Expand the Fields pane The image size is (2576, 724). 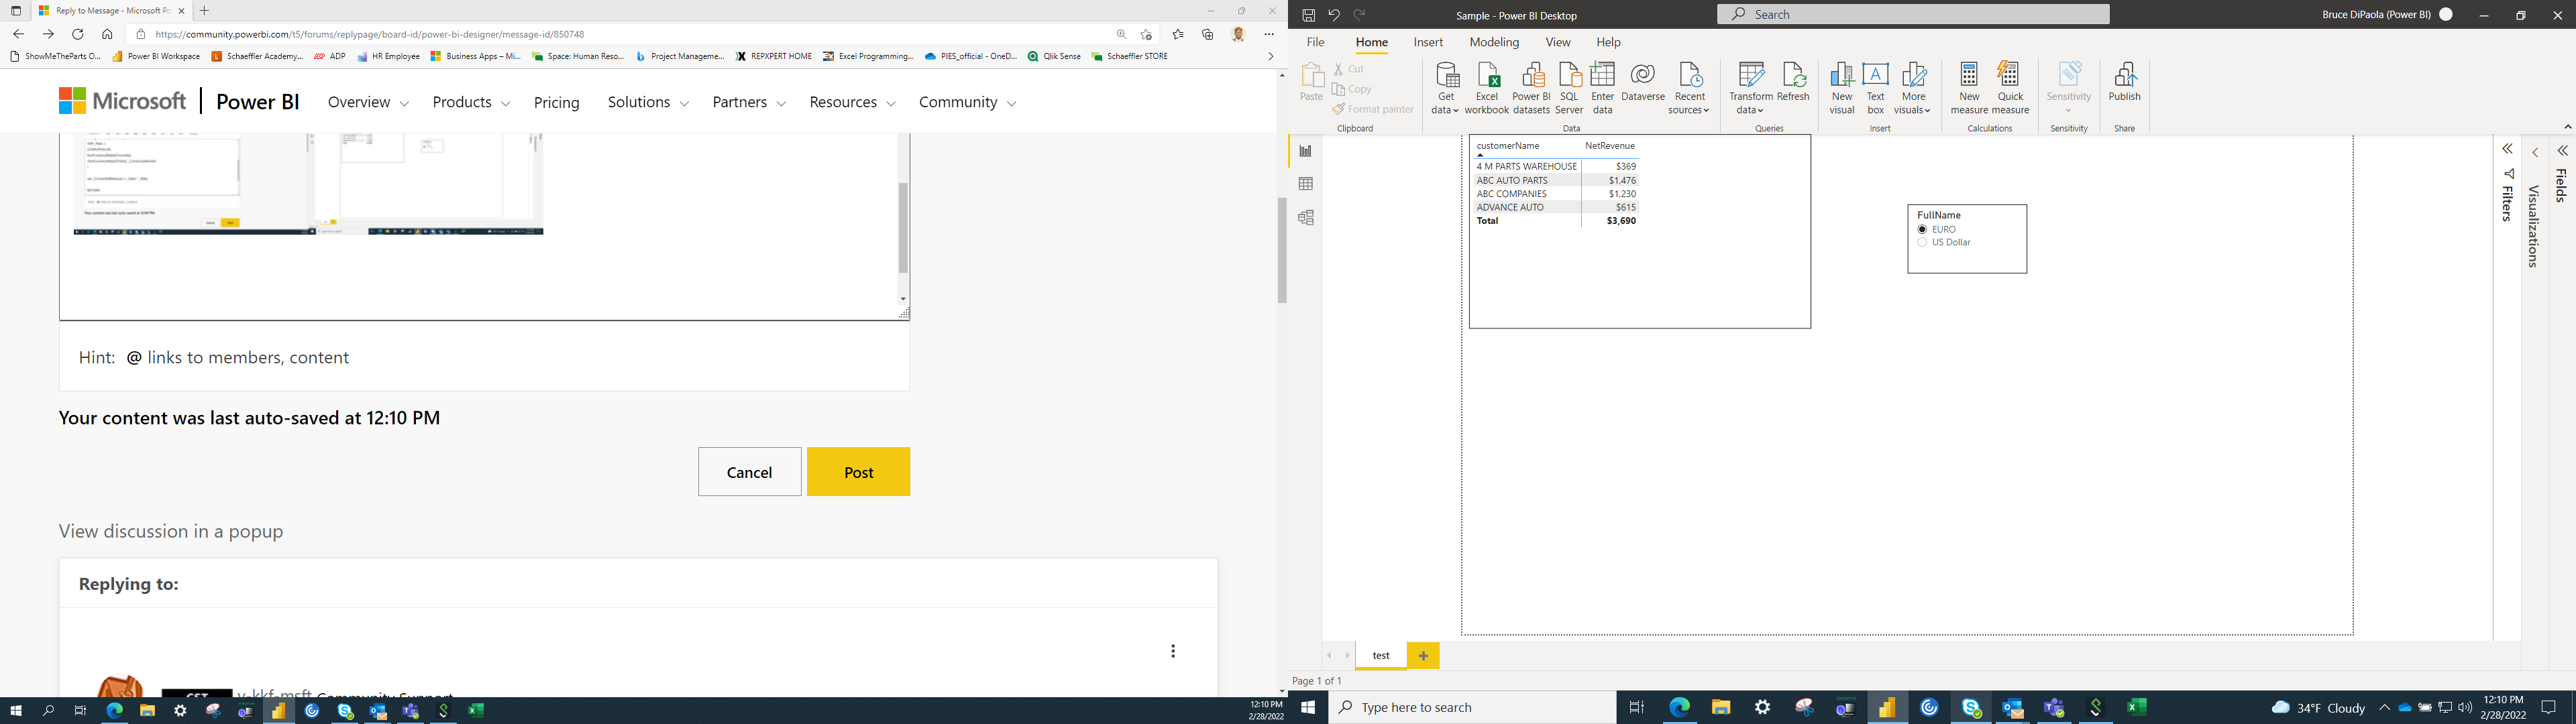click(2562, 151)
